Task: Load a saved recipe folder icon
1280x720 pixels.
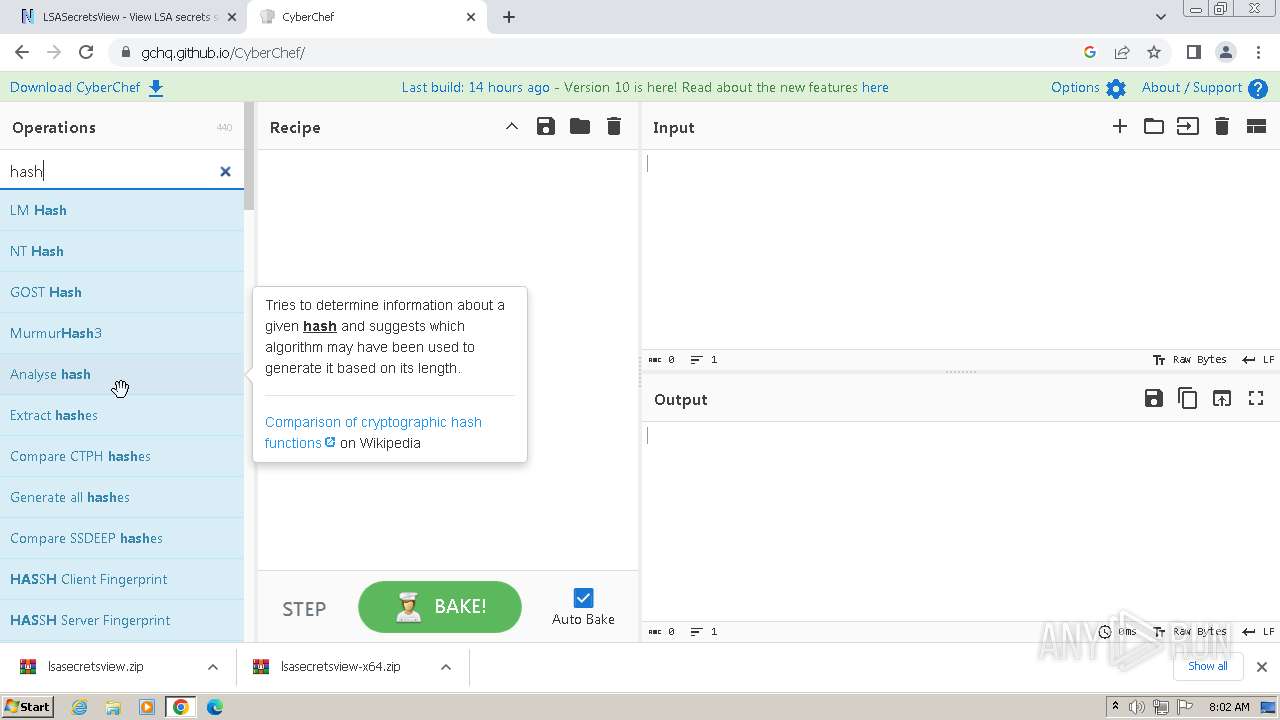Action: tap(580, 126)
